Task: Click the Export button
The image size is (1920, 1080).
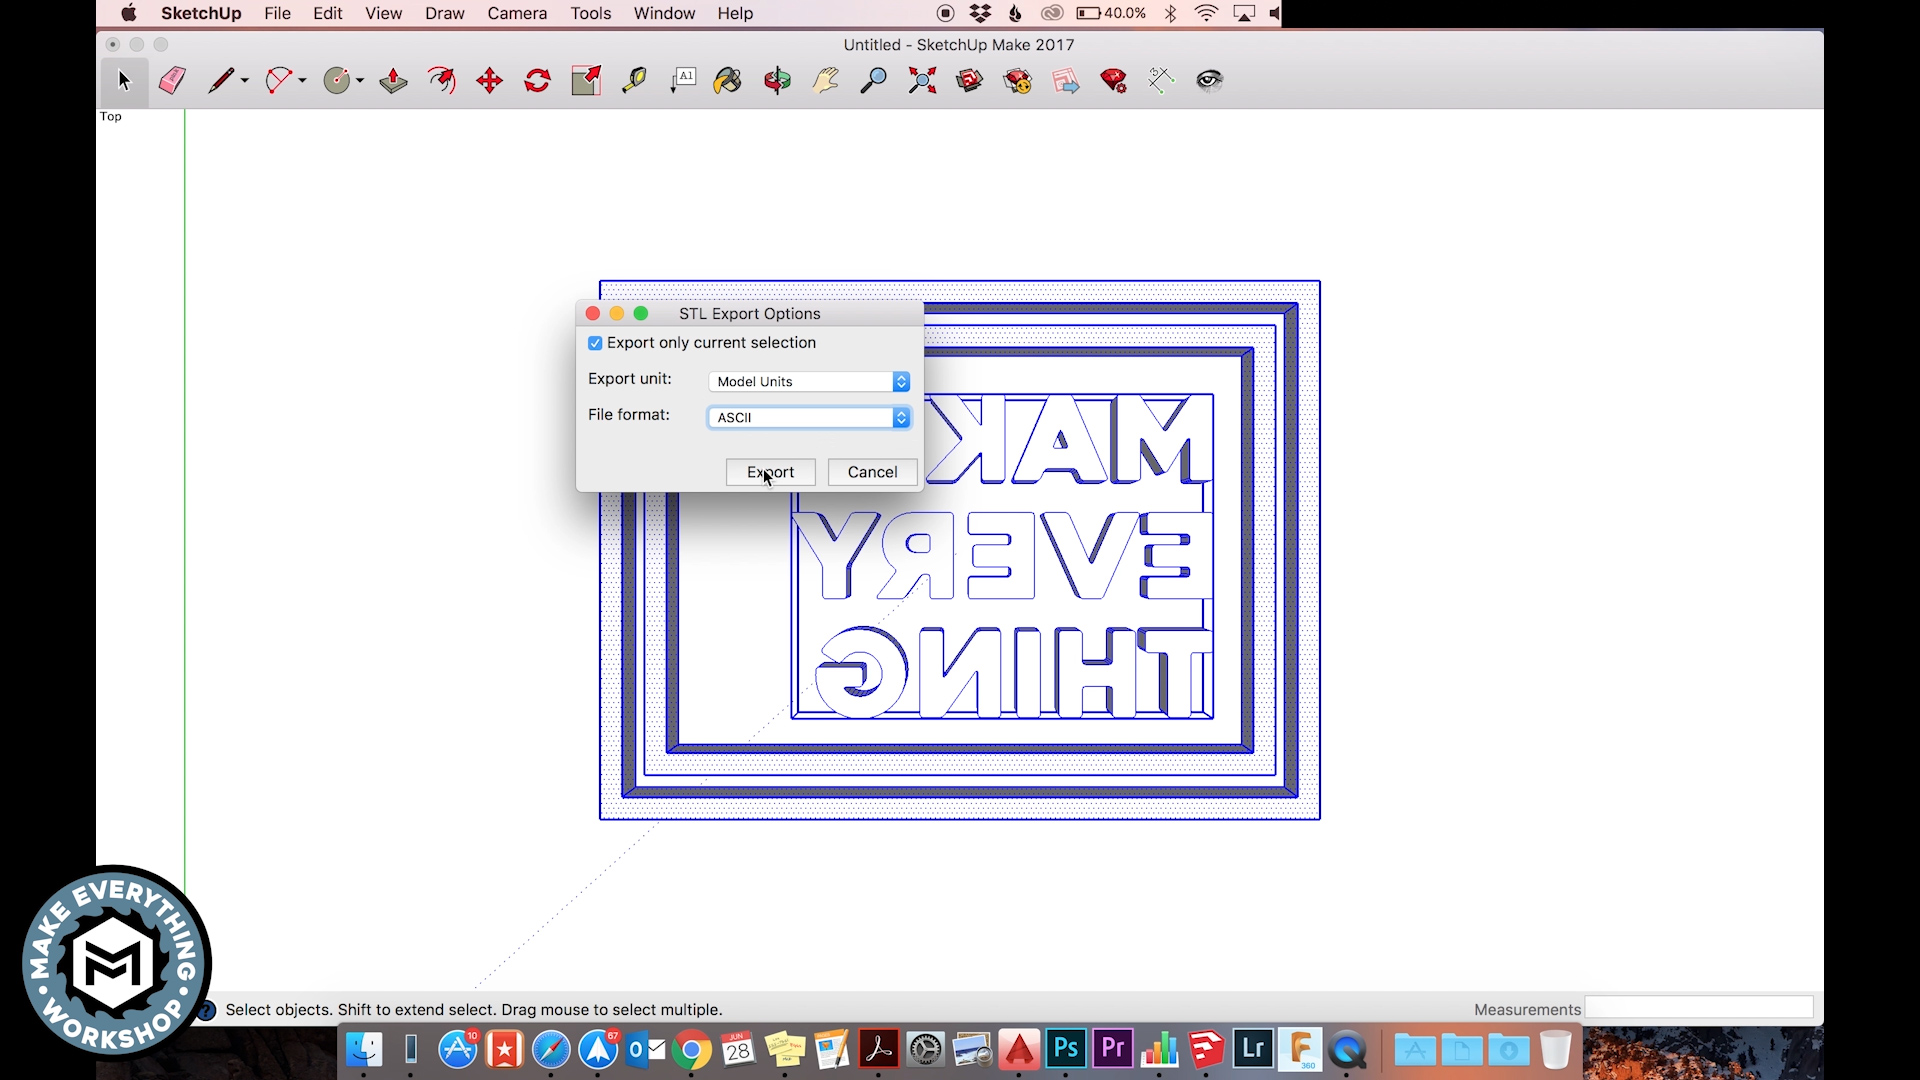Action: [x=770, y=472]
